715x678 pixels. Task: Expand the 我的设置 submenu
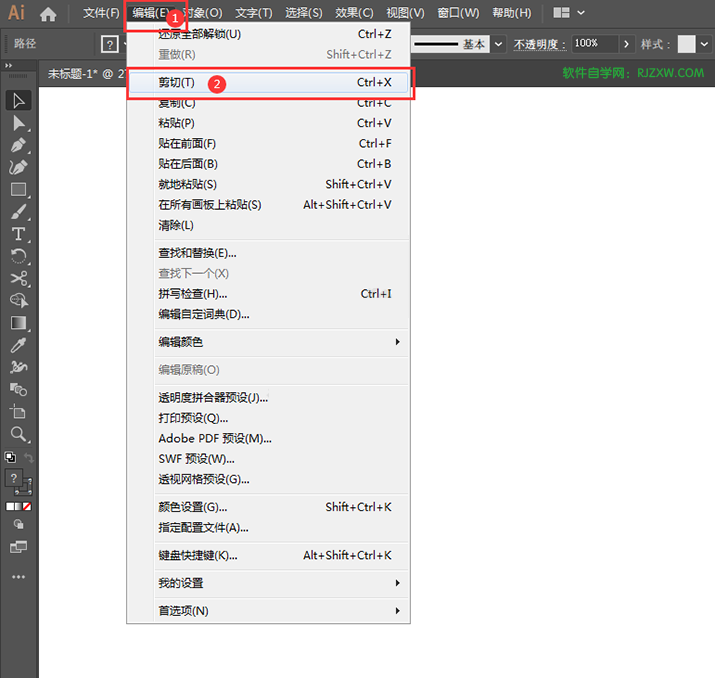tap(269, 583)
